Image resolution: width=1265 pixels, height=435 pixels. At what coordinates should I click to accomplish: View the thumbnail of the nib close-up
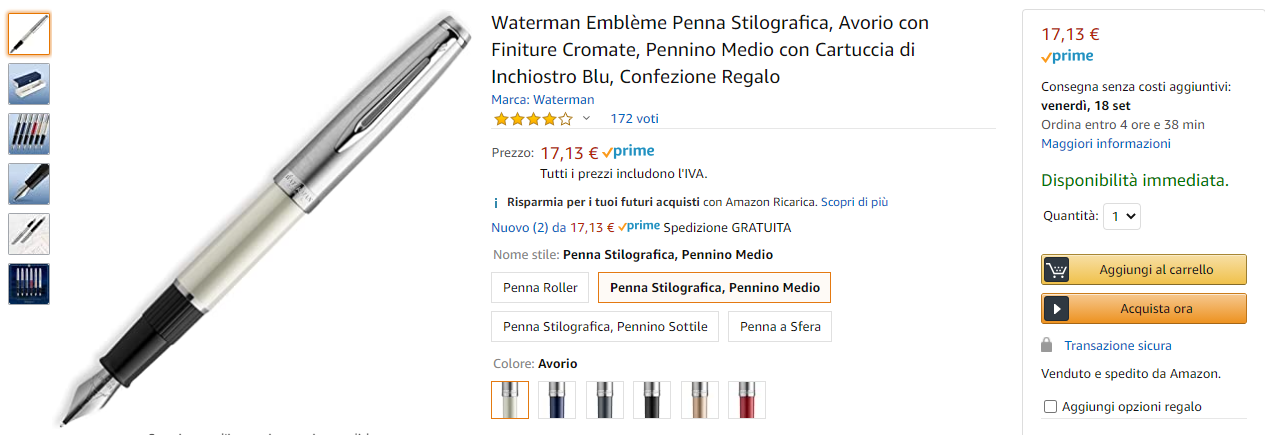(x=29, y=184)
